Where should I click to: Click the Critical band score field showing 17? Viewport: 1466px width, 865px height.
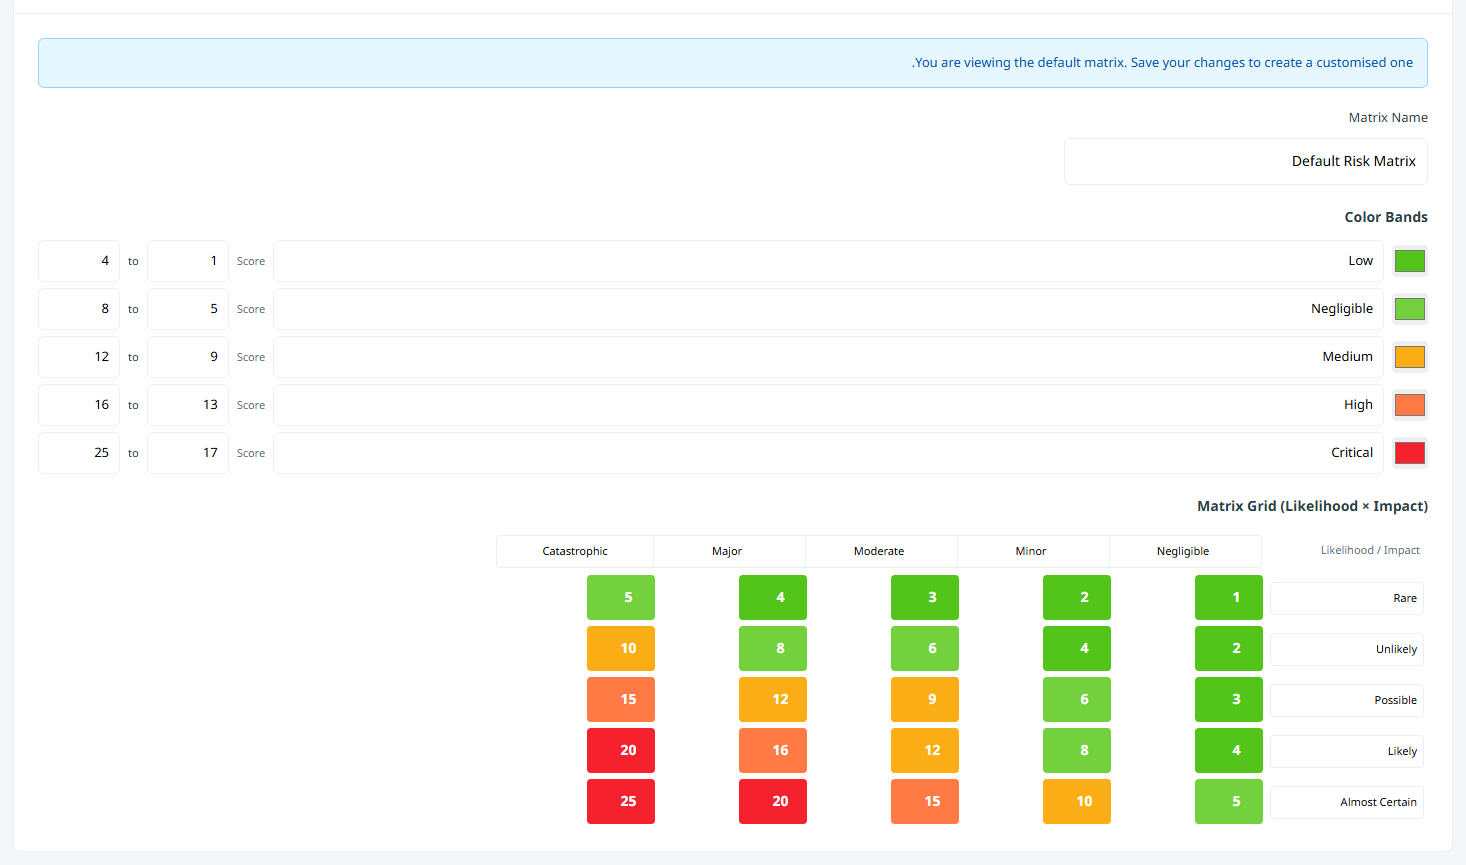click(188, 453)
